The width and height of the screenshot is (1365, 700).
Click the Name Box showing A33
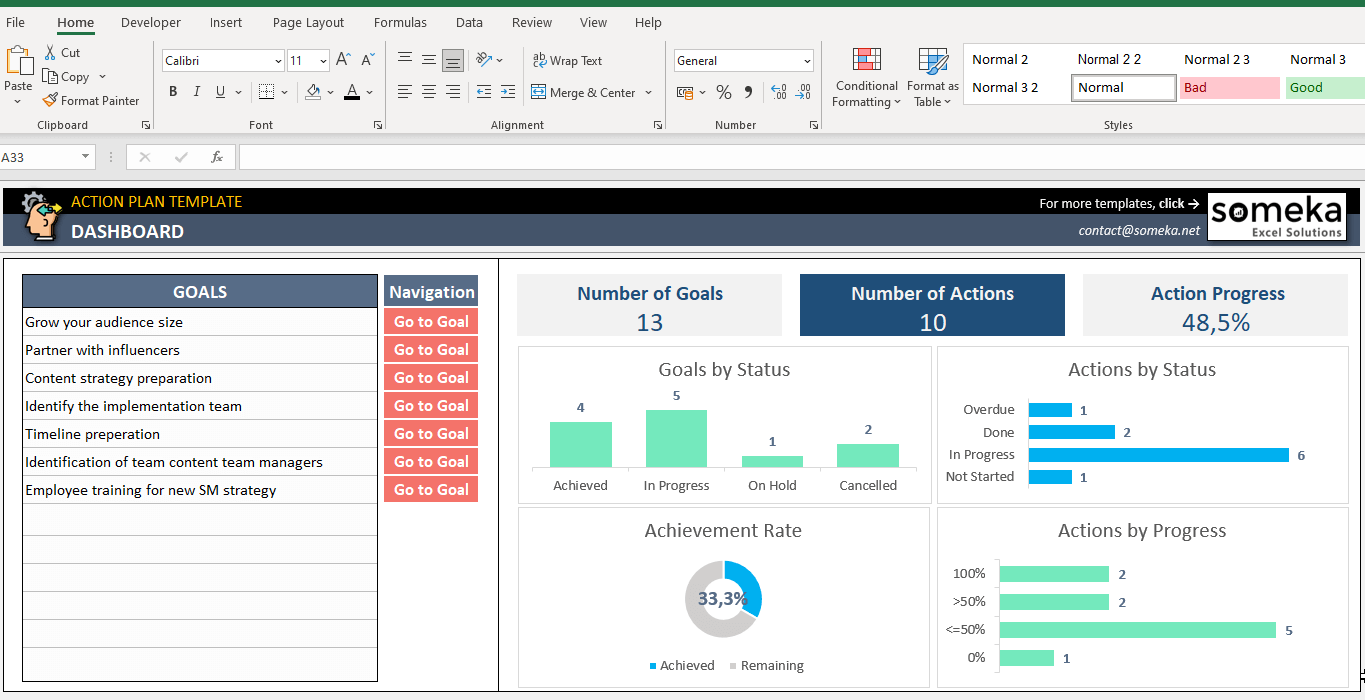click(40, 156)
